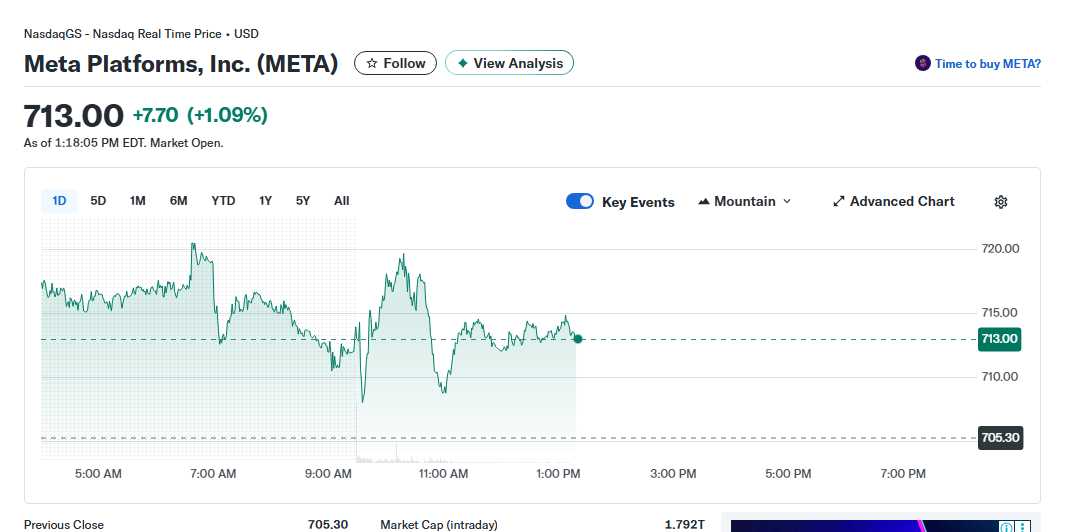Click the 7:00 AM time label
Screen dimensions: 1065x532
213,474
